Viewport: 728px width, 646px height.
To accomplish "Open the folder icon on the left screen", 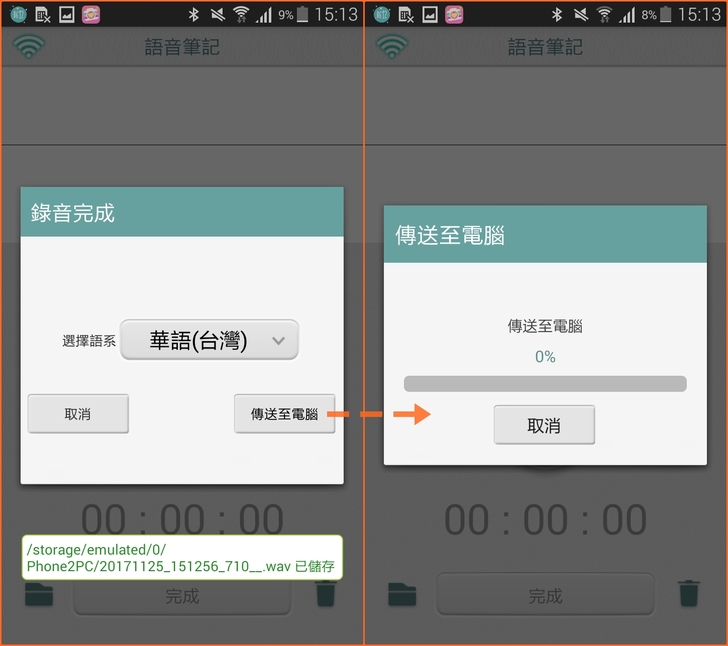I will pyautogui.click(x=39, y=594).
